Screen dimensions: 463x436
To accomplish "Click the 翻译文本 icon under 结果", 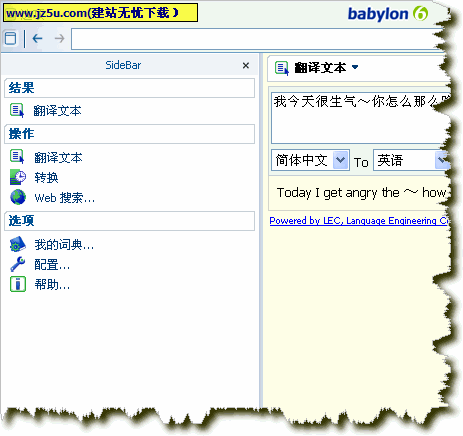I will pyautogui.click(x=17, y=110).
